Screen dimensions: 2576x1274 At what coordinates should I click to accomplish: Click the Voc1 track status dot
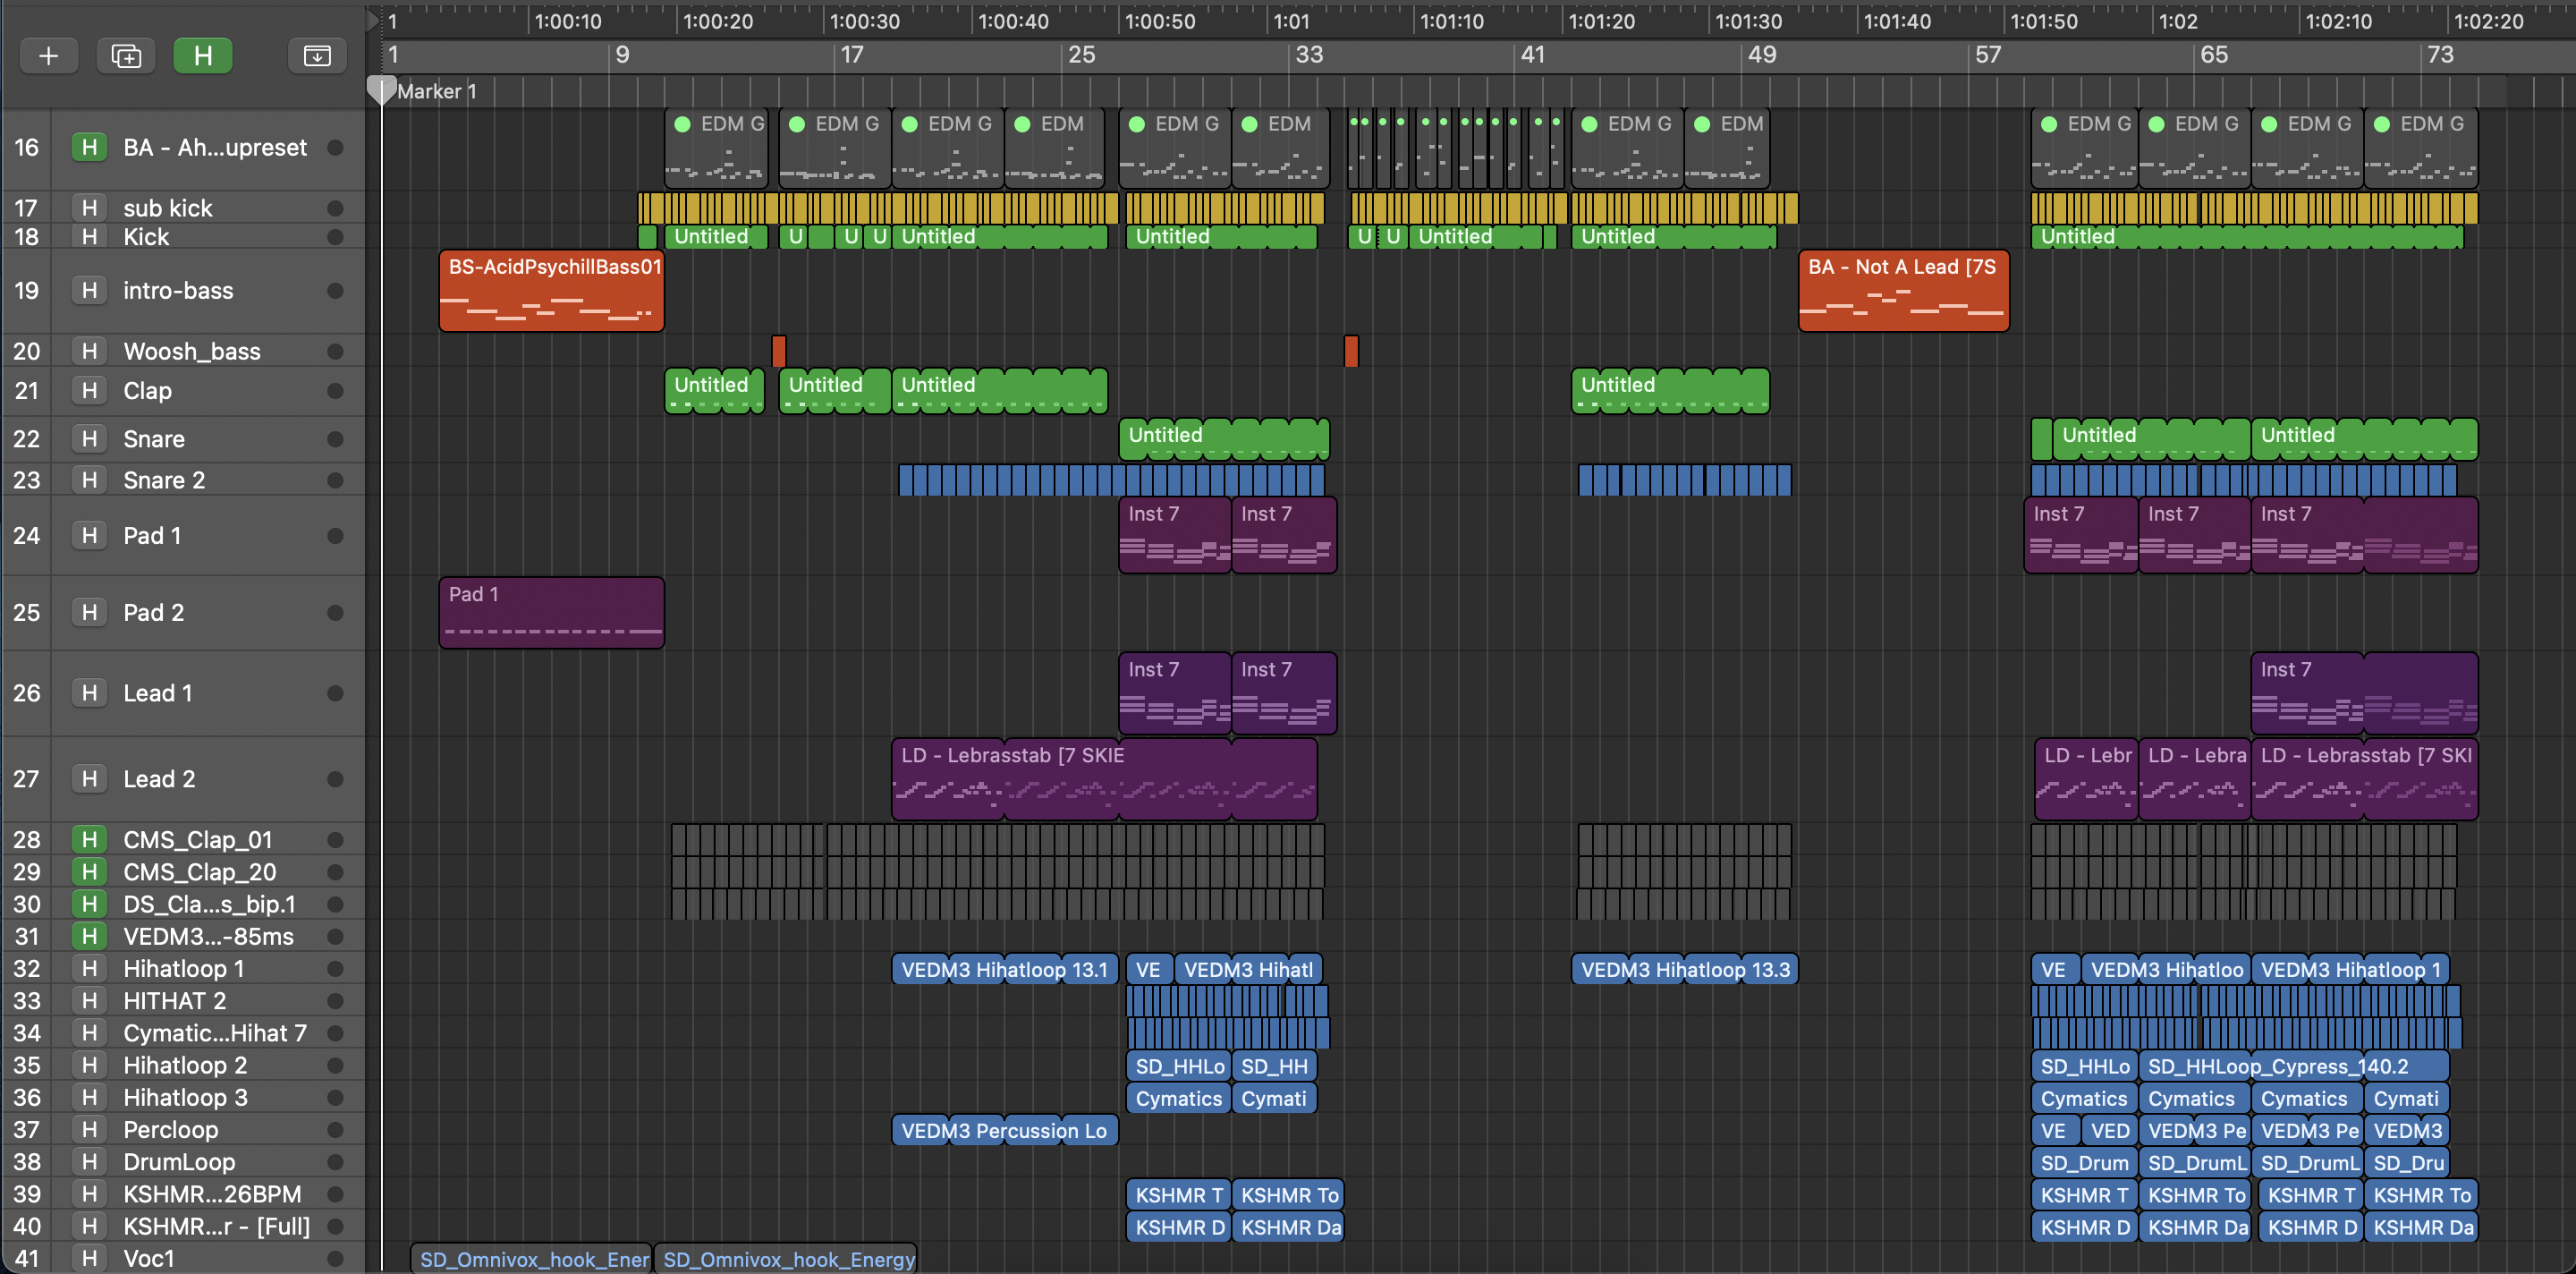(335, 1259)
